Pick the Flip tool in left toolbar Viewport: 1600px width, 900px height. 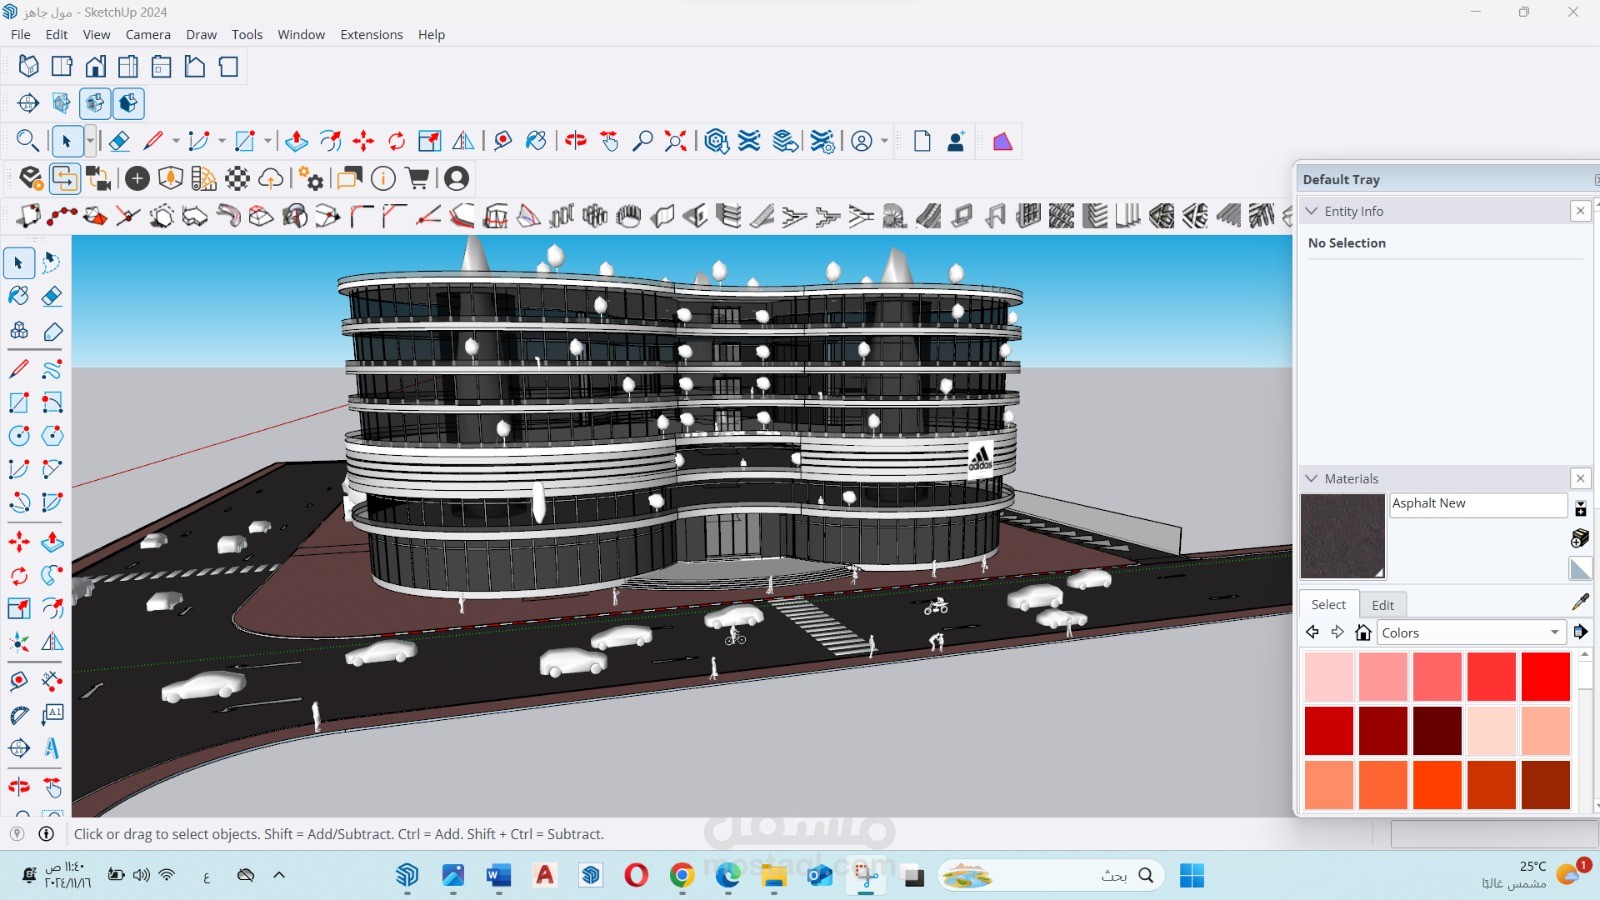click(52, 642)
